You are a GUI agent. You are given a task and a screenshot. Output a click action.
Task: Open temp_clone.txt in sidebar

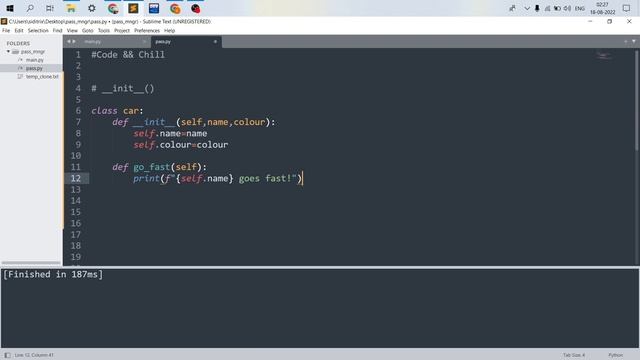tap(42, 76)
